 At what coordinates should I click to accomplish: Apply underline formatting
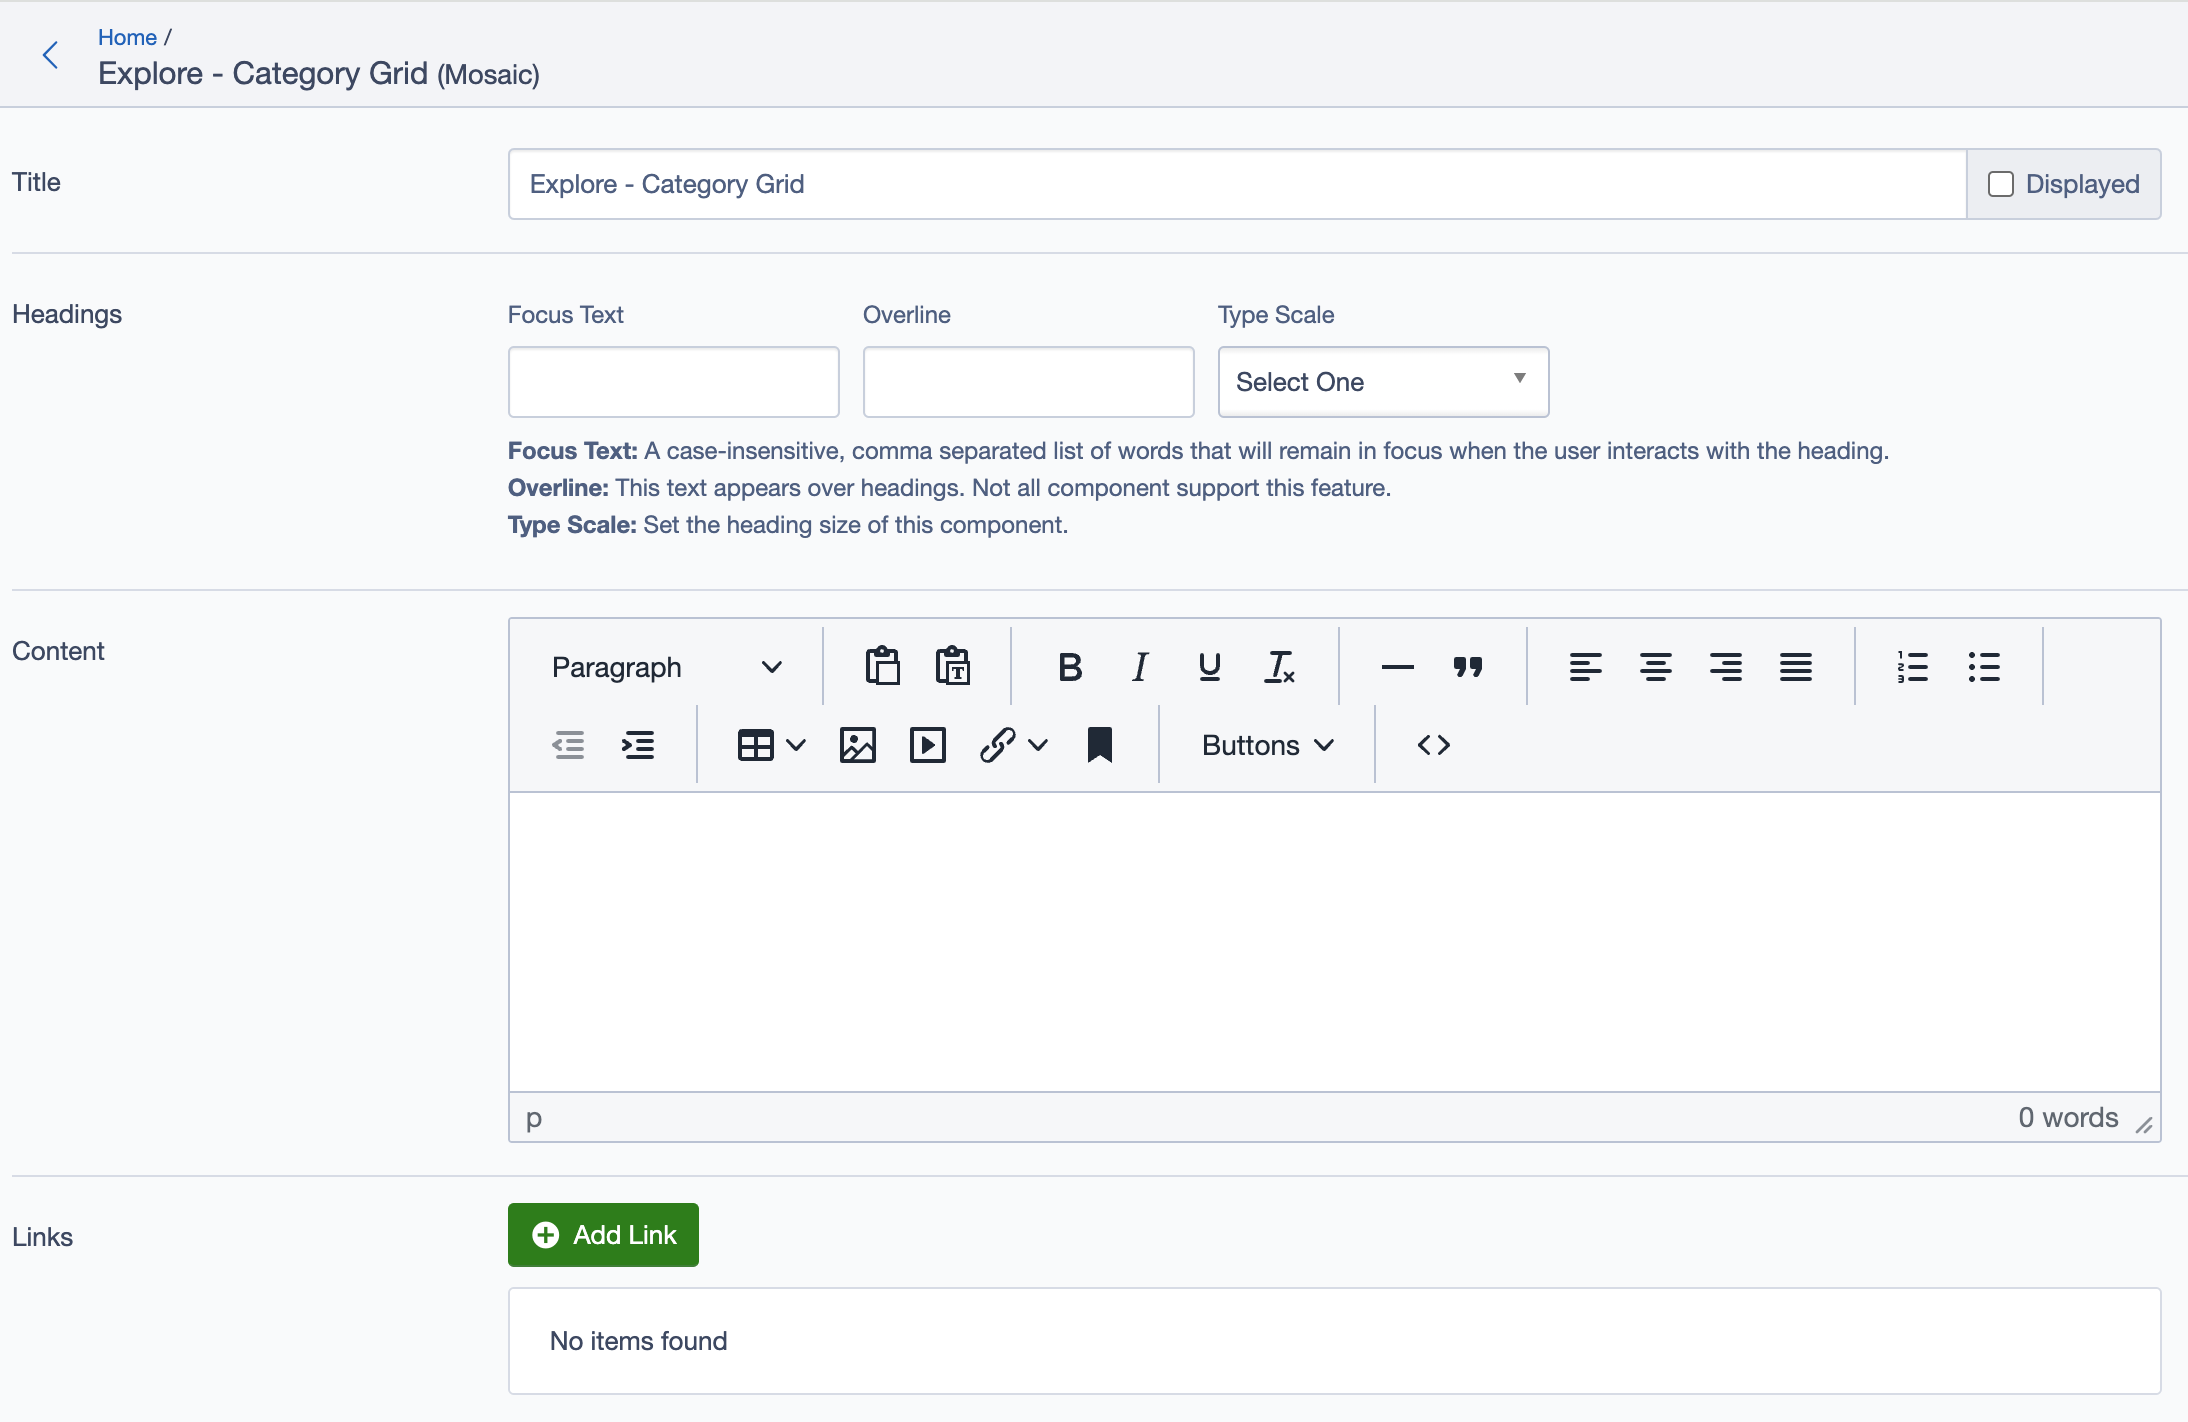click(1208, 666)
